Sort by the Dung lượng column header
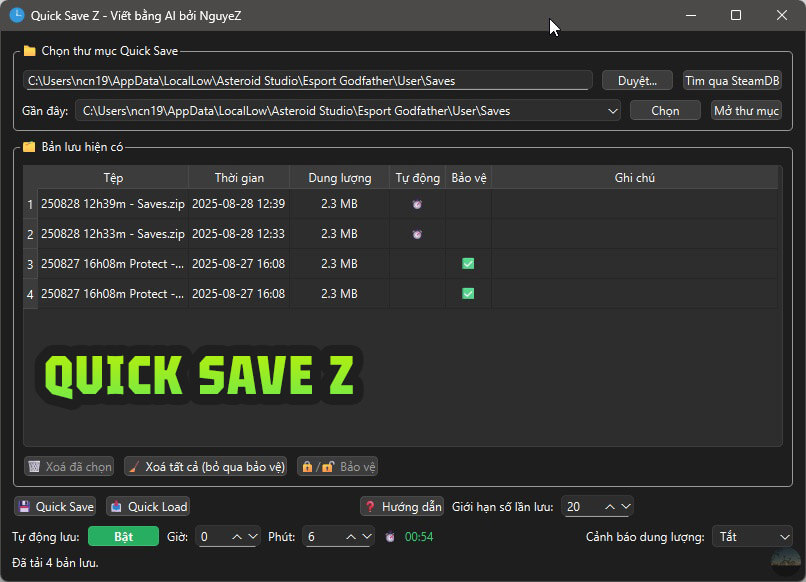806x582 pixels. pyautogui.click(x=339, y=178)
